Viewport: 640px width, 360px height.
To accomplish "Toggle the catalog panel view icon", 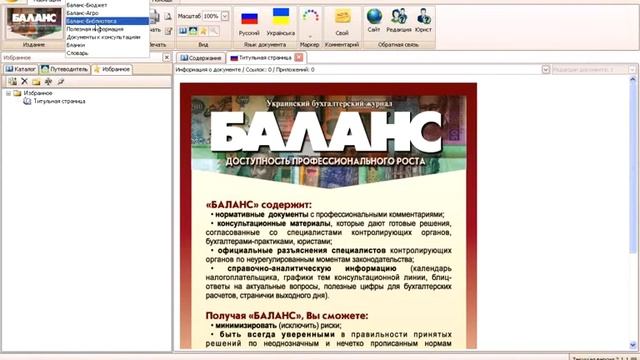I will click(x=182, y=31).
